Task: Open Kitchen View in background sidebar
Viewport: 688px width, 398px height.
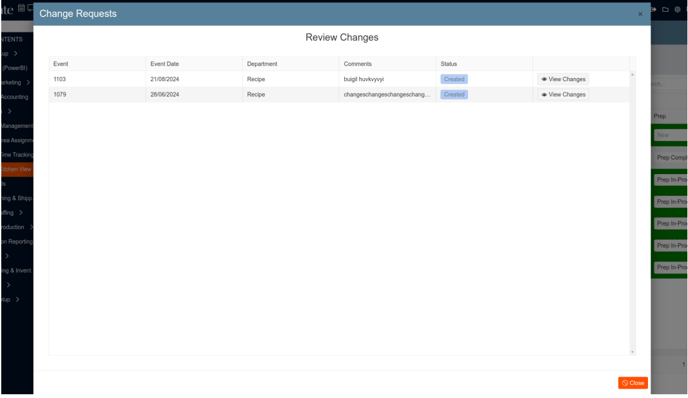Action: (17, 169)
